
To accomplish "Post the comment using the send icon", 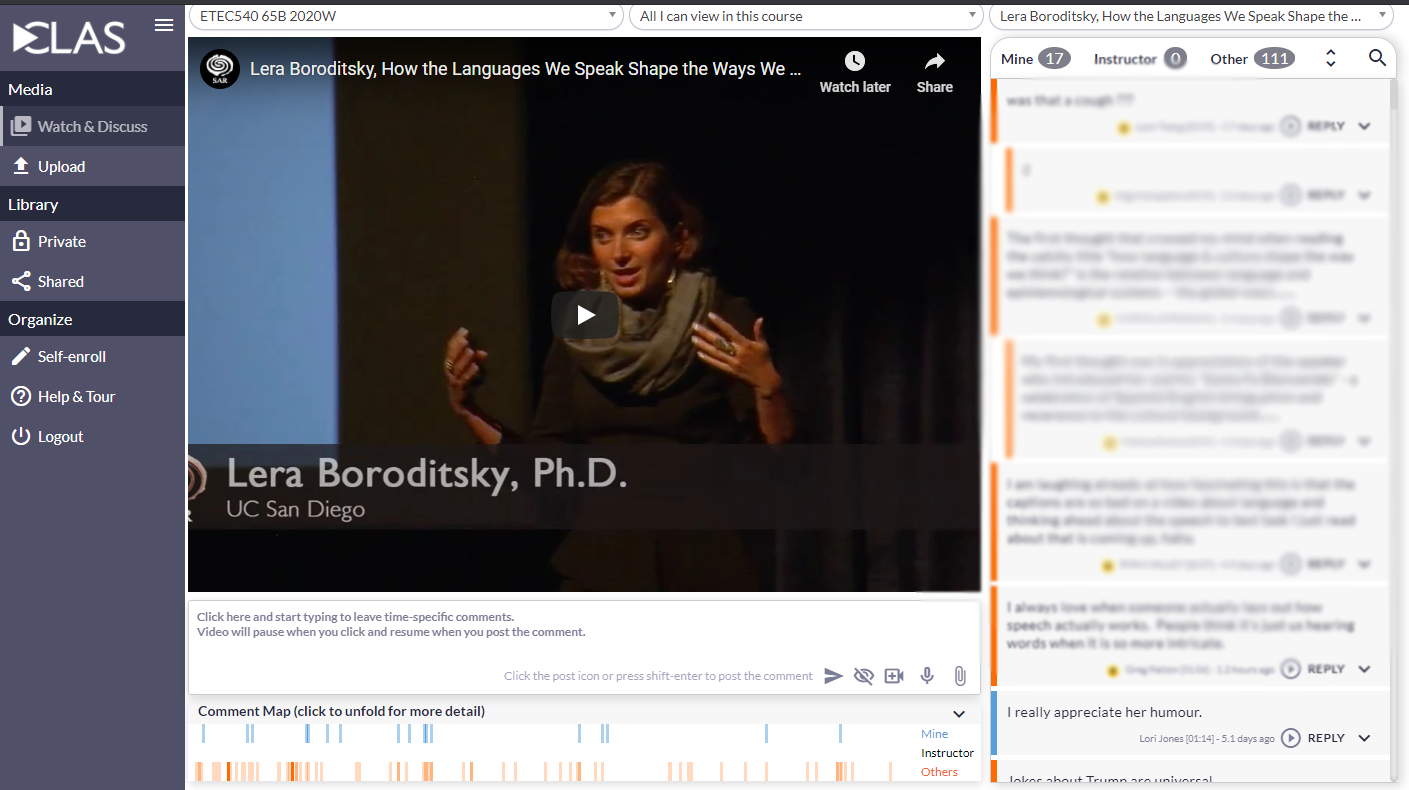I will tap(834, 675).
